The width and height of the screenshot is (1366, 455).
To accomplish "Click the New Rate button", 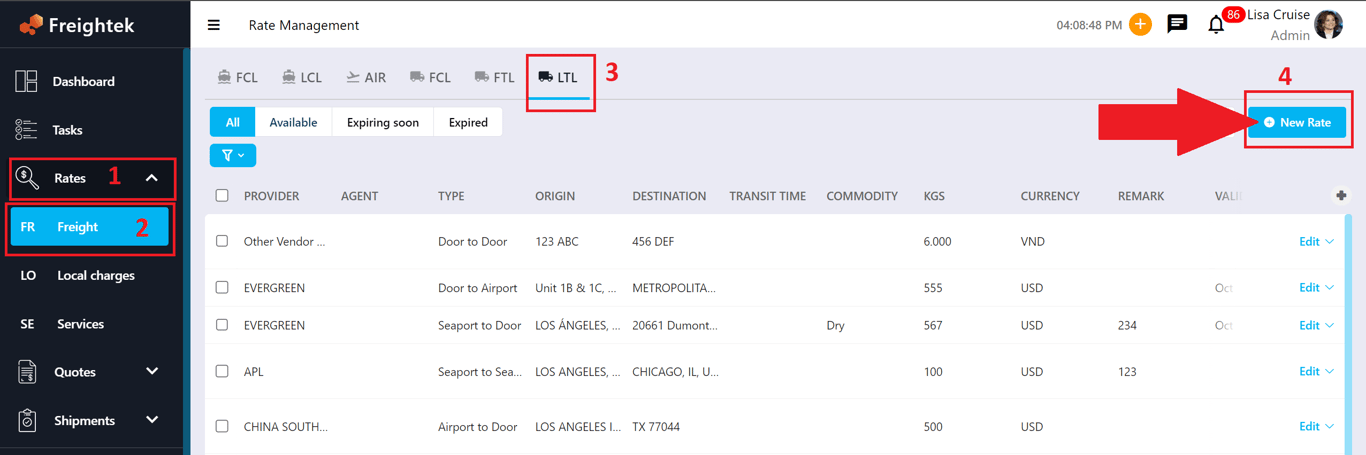I will 1297,122.
